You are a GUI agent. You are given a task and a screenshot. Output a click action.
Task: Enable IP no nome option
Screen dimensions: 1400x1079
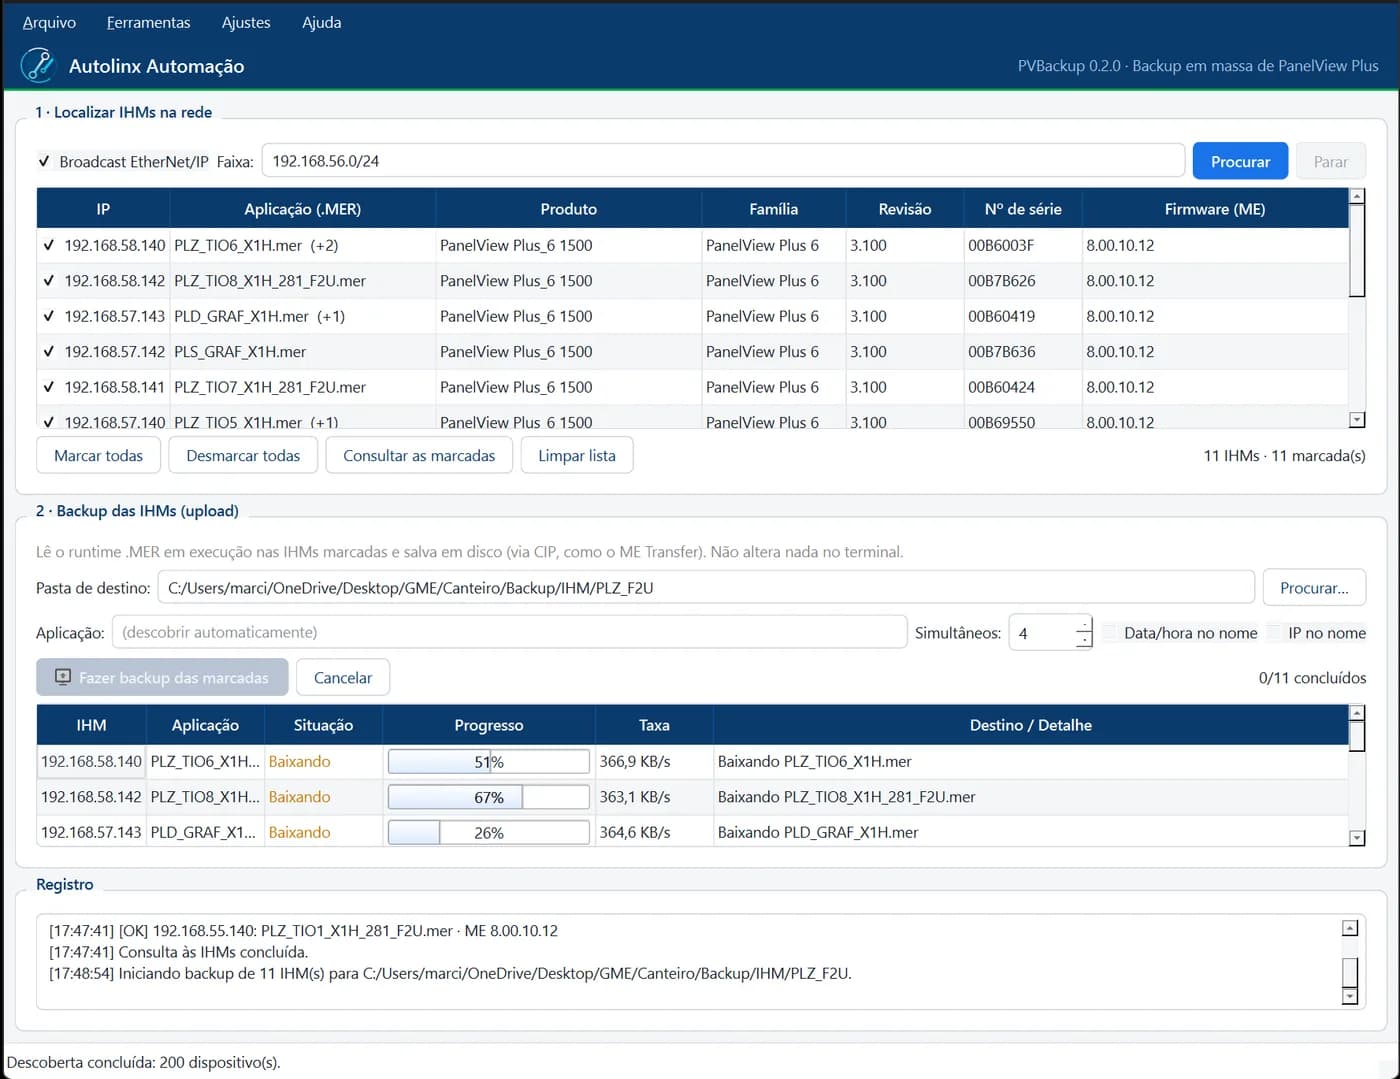1274,633
